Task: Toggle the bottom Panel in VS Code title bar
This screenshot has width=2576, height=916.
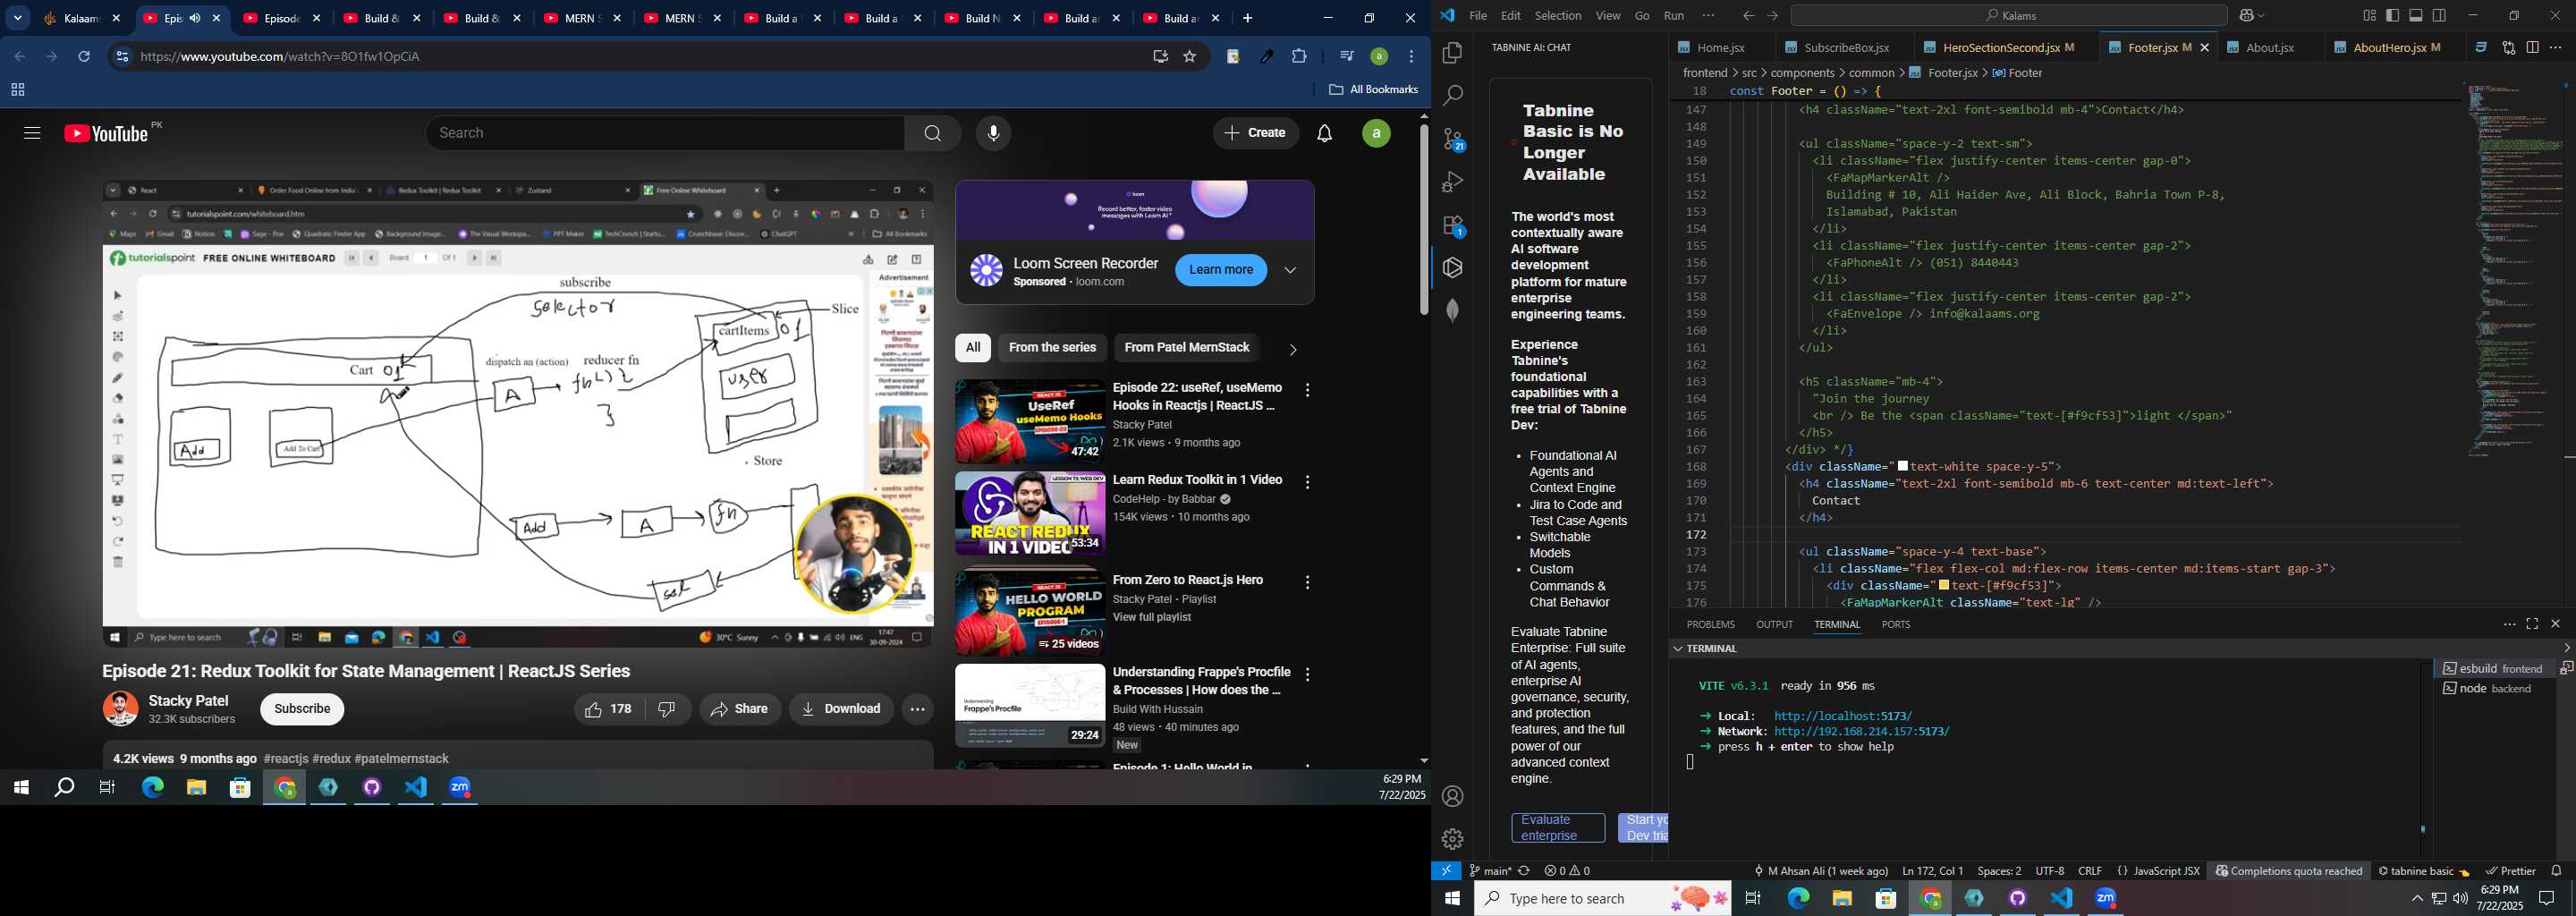Action: (x=2416, y=16)
